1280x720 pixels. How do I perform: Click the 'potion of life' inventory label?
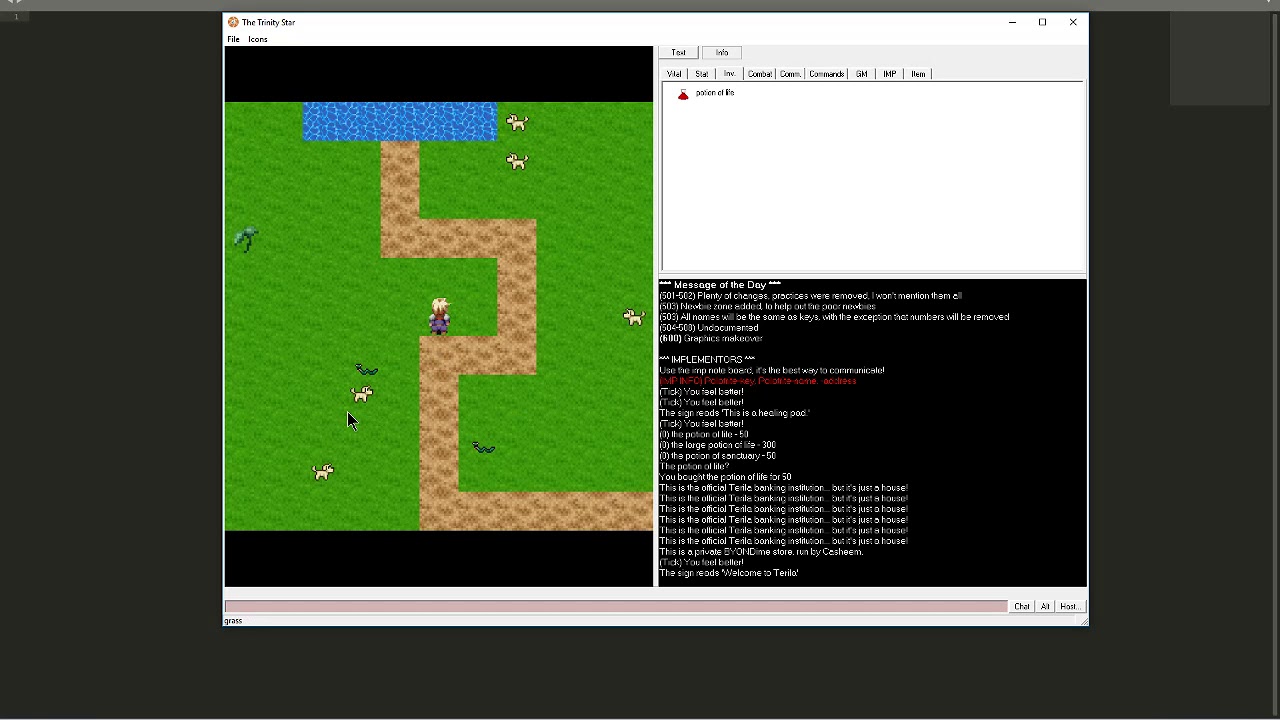[x=715, y=93]
